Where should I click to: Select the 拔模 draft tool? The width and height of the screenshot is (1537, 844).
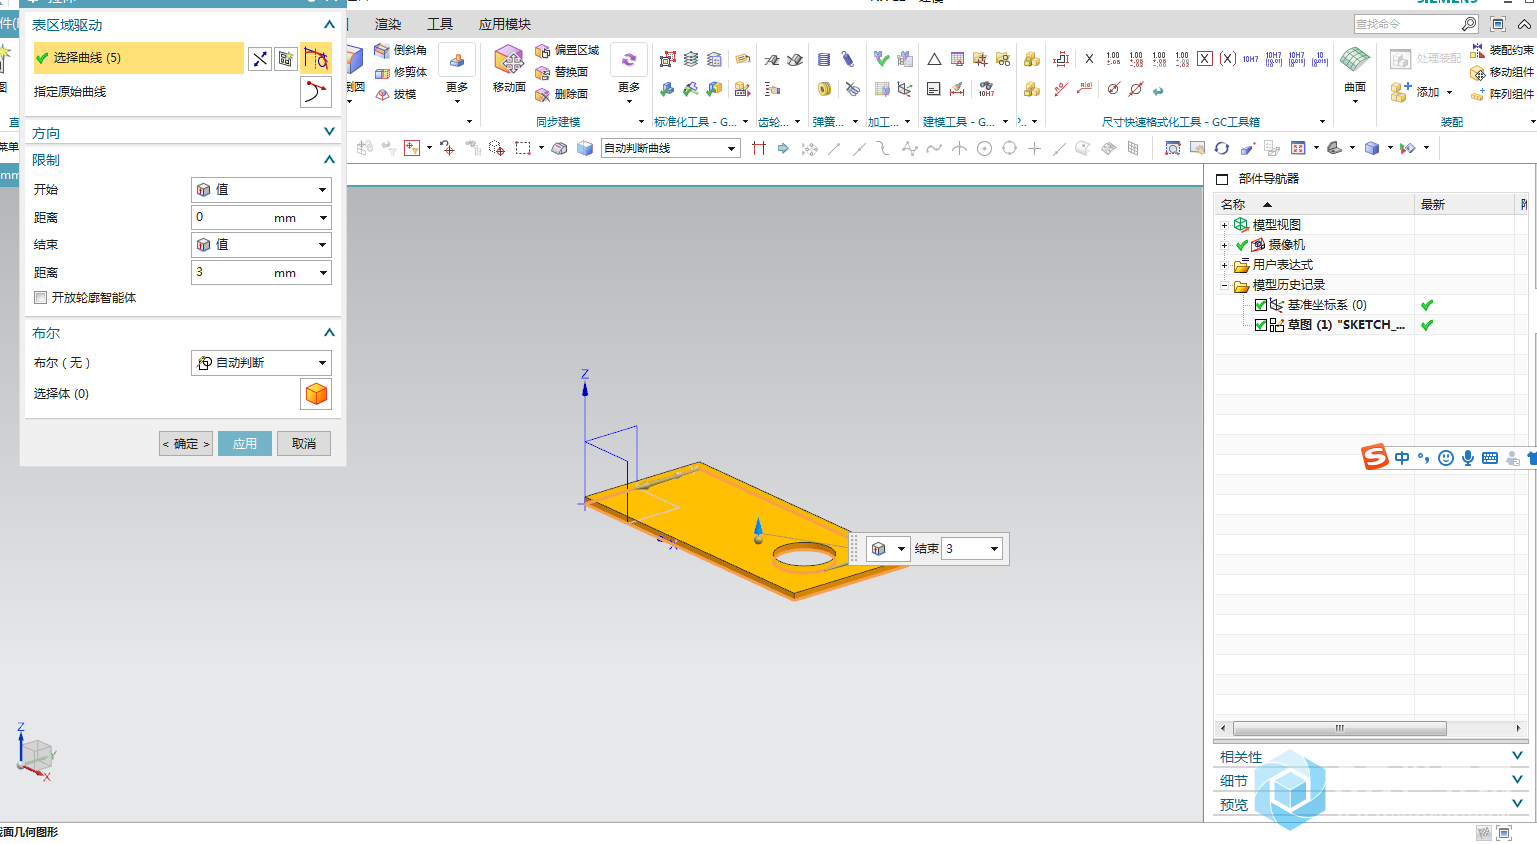tap(396, 94)
